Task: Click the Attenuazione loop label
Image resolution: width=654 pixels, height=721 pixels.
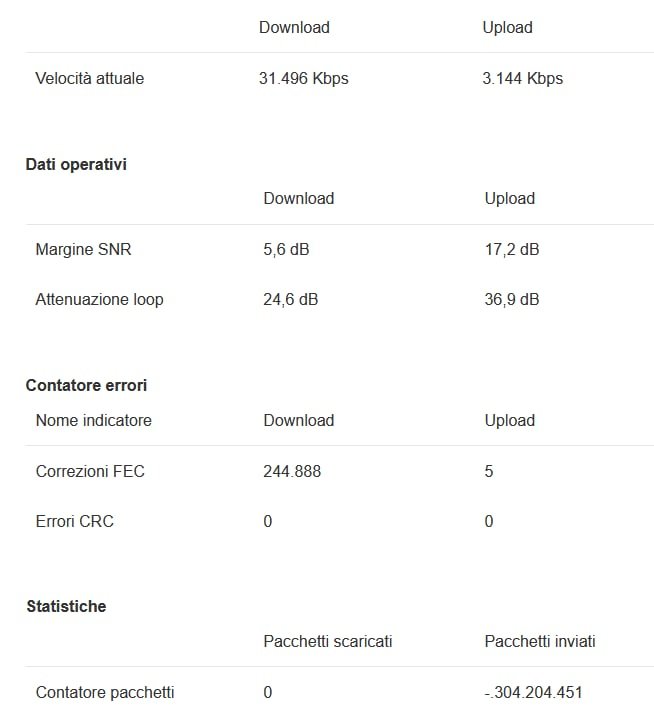Action: (x=99, y=299)
